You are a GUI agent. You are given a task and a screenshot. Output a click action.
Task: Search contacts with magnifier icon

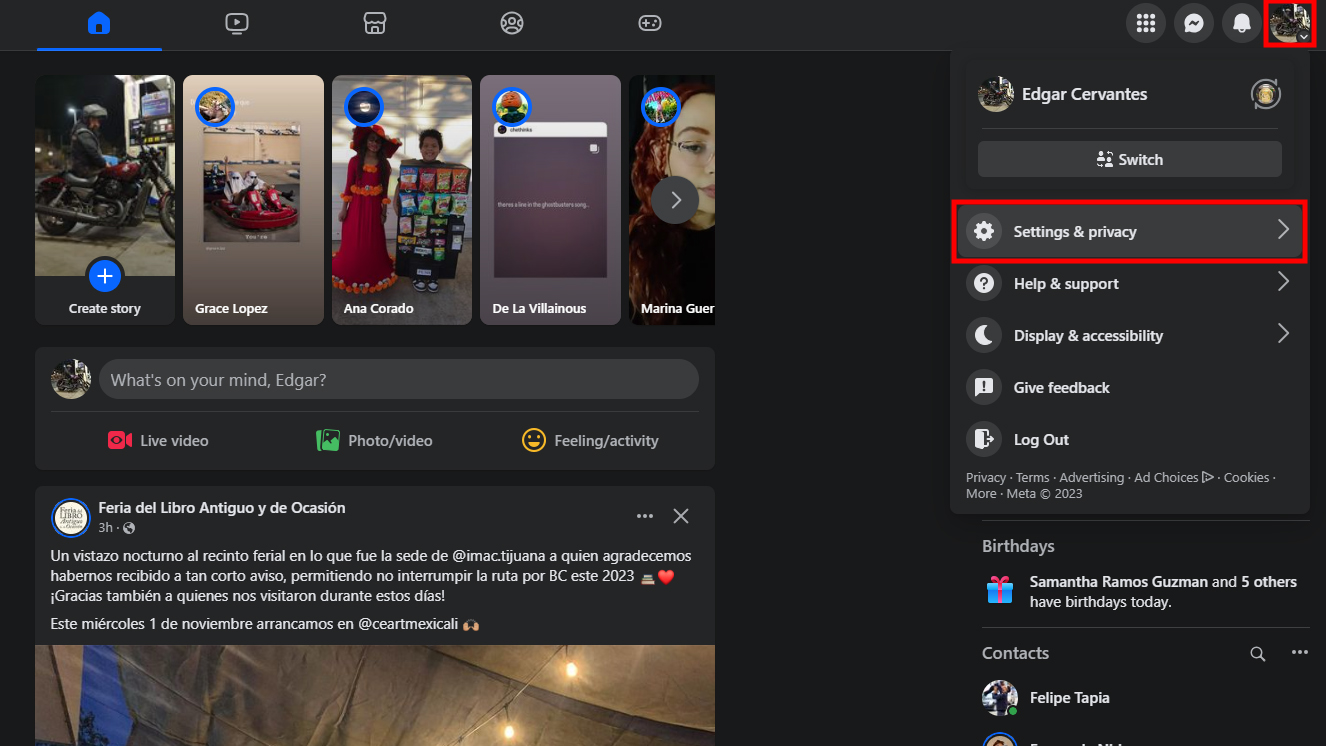[1257, 653]
